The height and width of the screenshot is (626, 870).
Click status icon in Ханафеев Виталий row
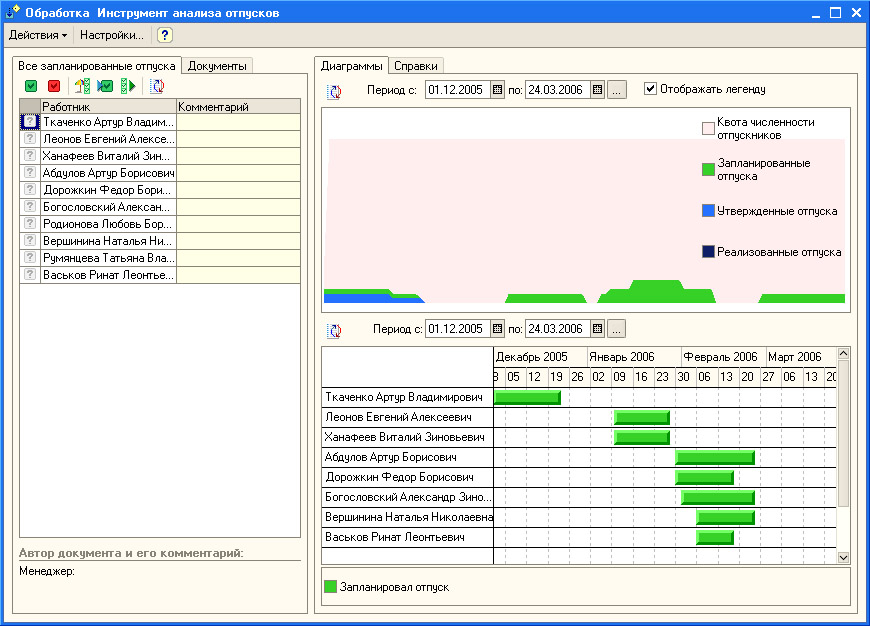point(30,156)
